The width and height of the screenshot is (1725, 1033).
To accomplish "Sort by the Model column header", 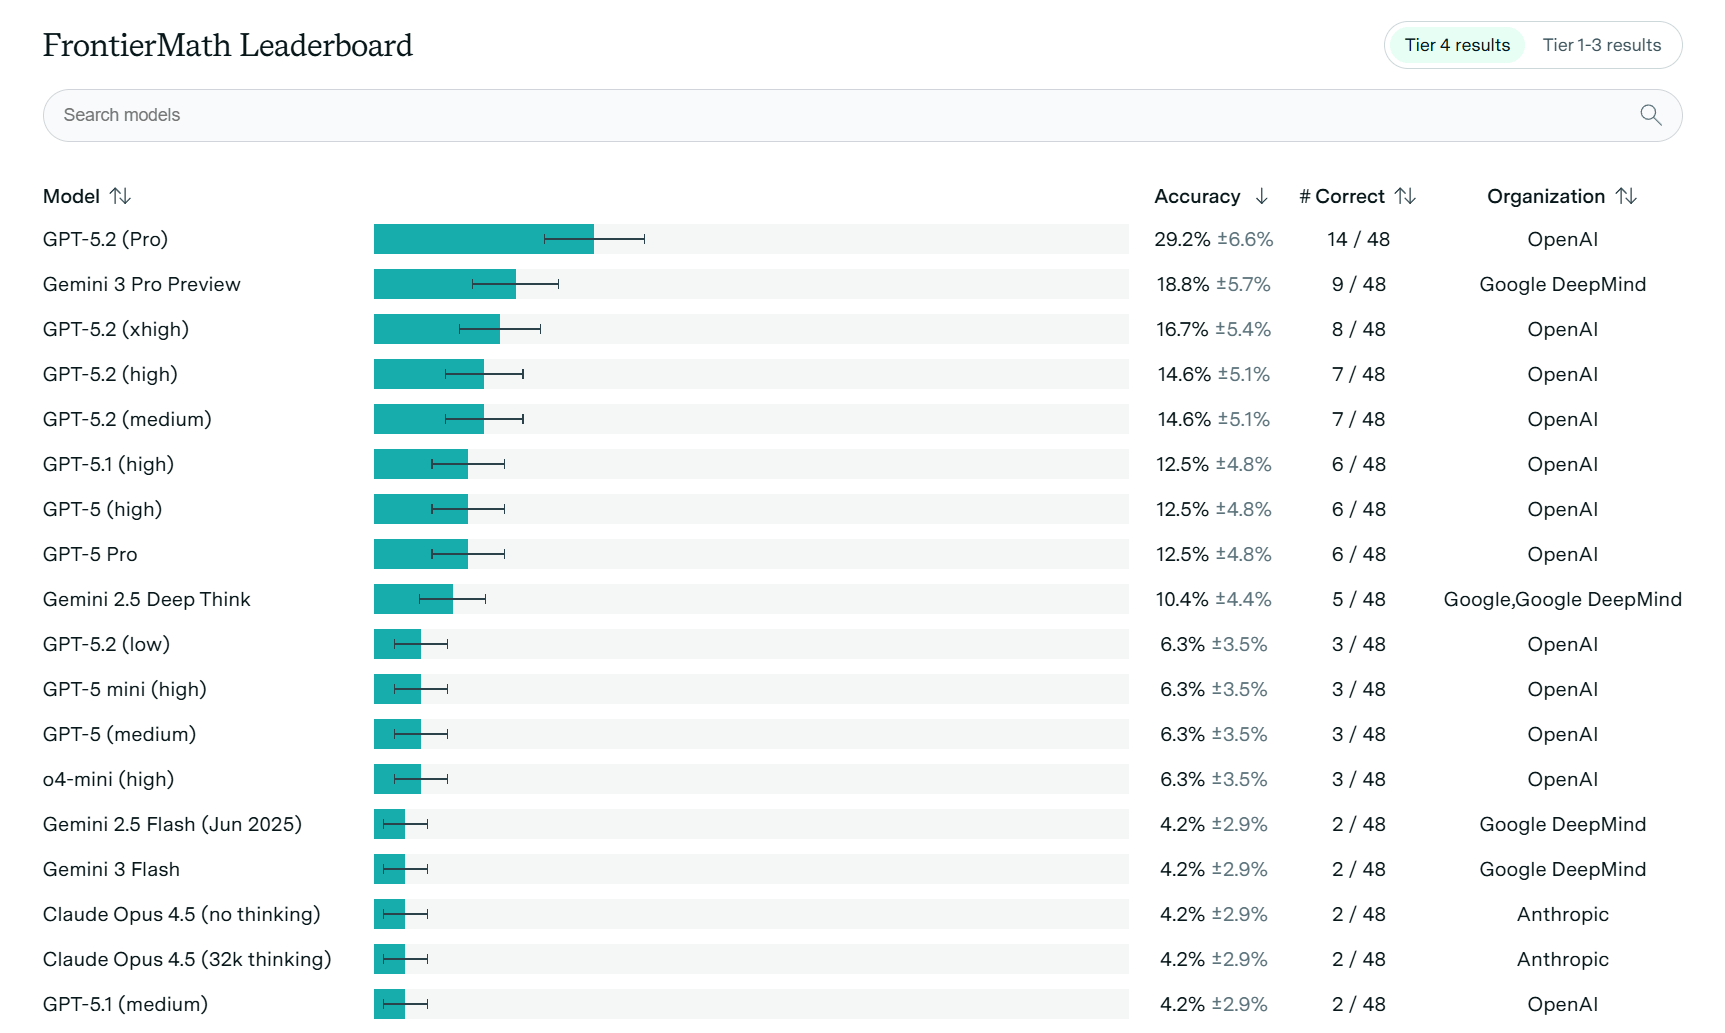I will coord(72,196).
